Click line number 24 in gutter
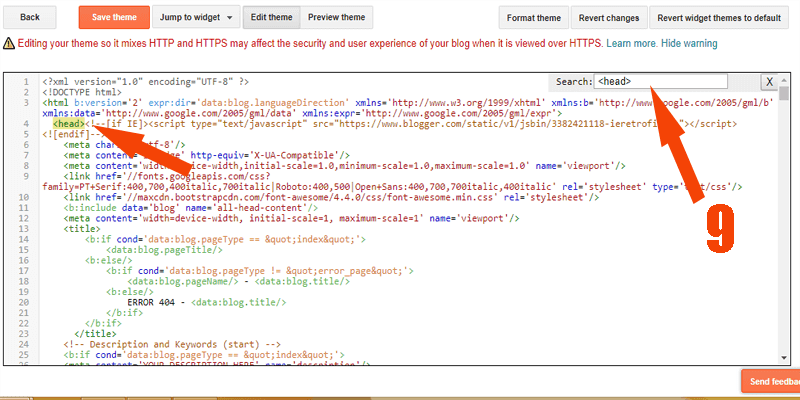Screen dimensions: 800x400 (24, 344)
